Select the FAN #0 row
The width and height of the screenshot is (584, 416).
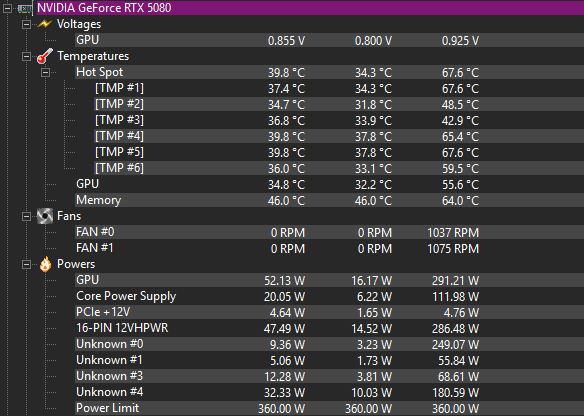click(x=329, y=232)
